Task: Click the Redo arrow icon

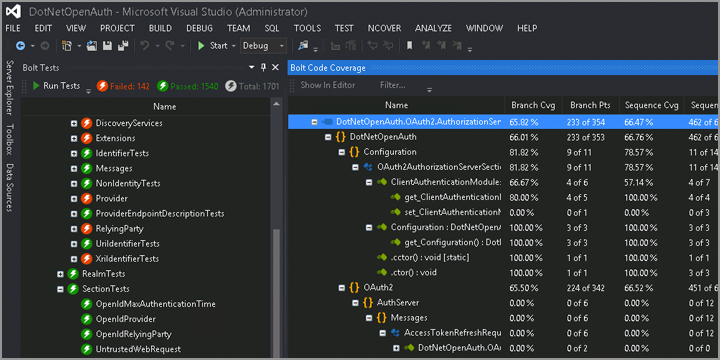Action: pos(169,46)
